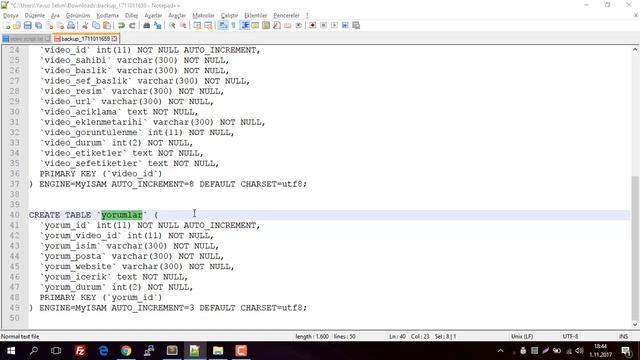Save all open files via toolbar
Image resolution: width=640 pixels, height=360 pixels.
[38, 25]
